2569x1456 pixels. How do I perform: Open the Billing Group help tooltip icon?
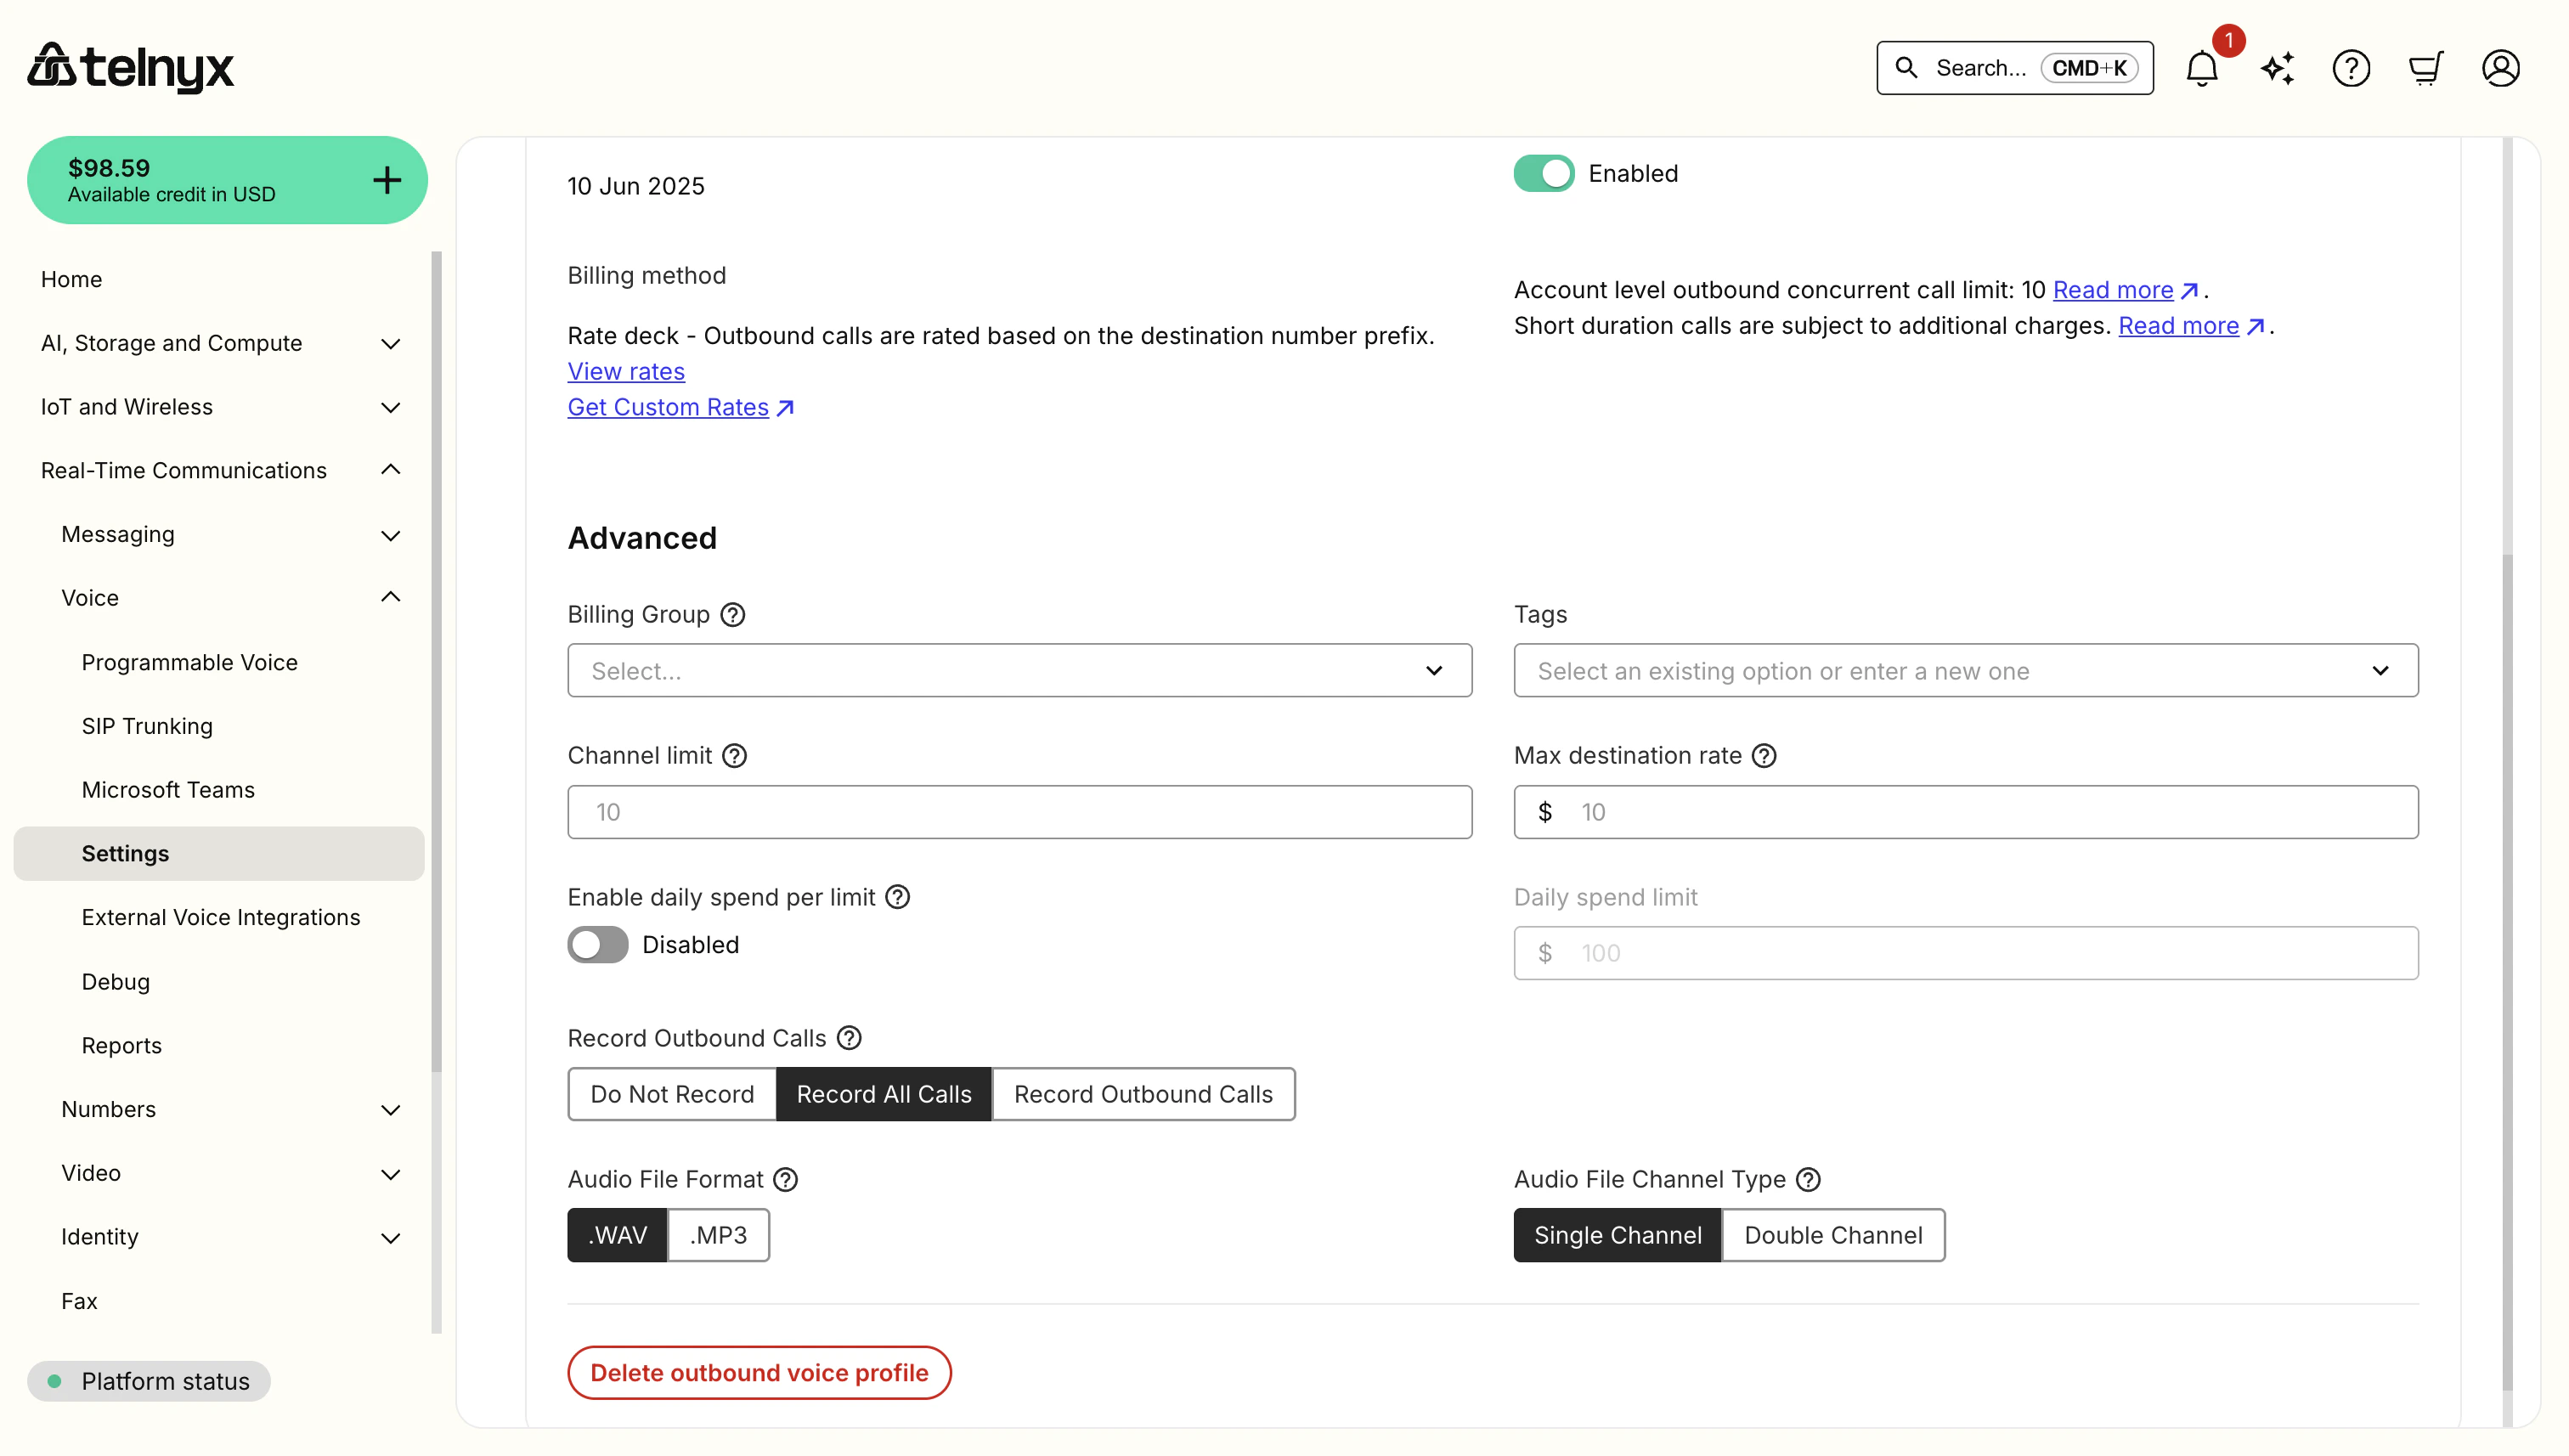732,614
